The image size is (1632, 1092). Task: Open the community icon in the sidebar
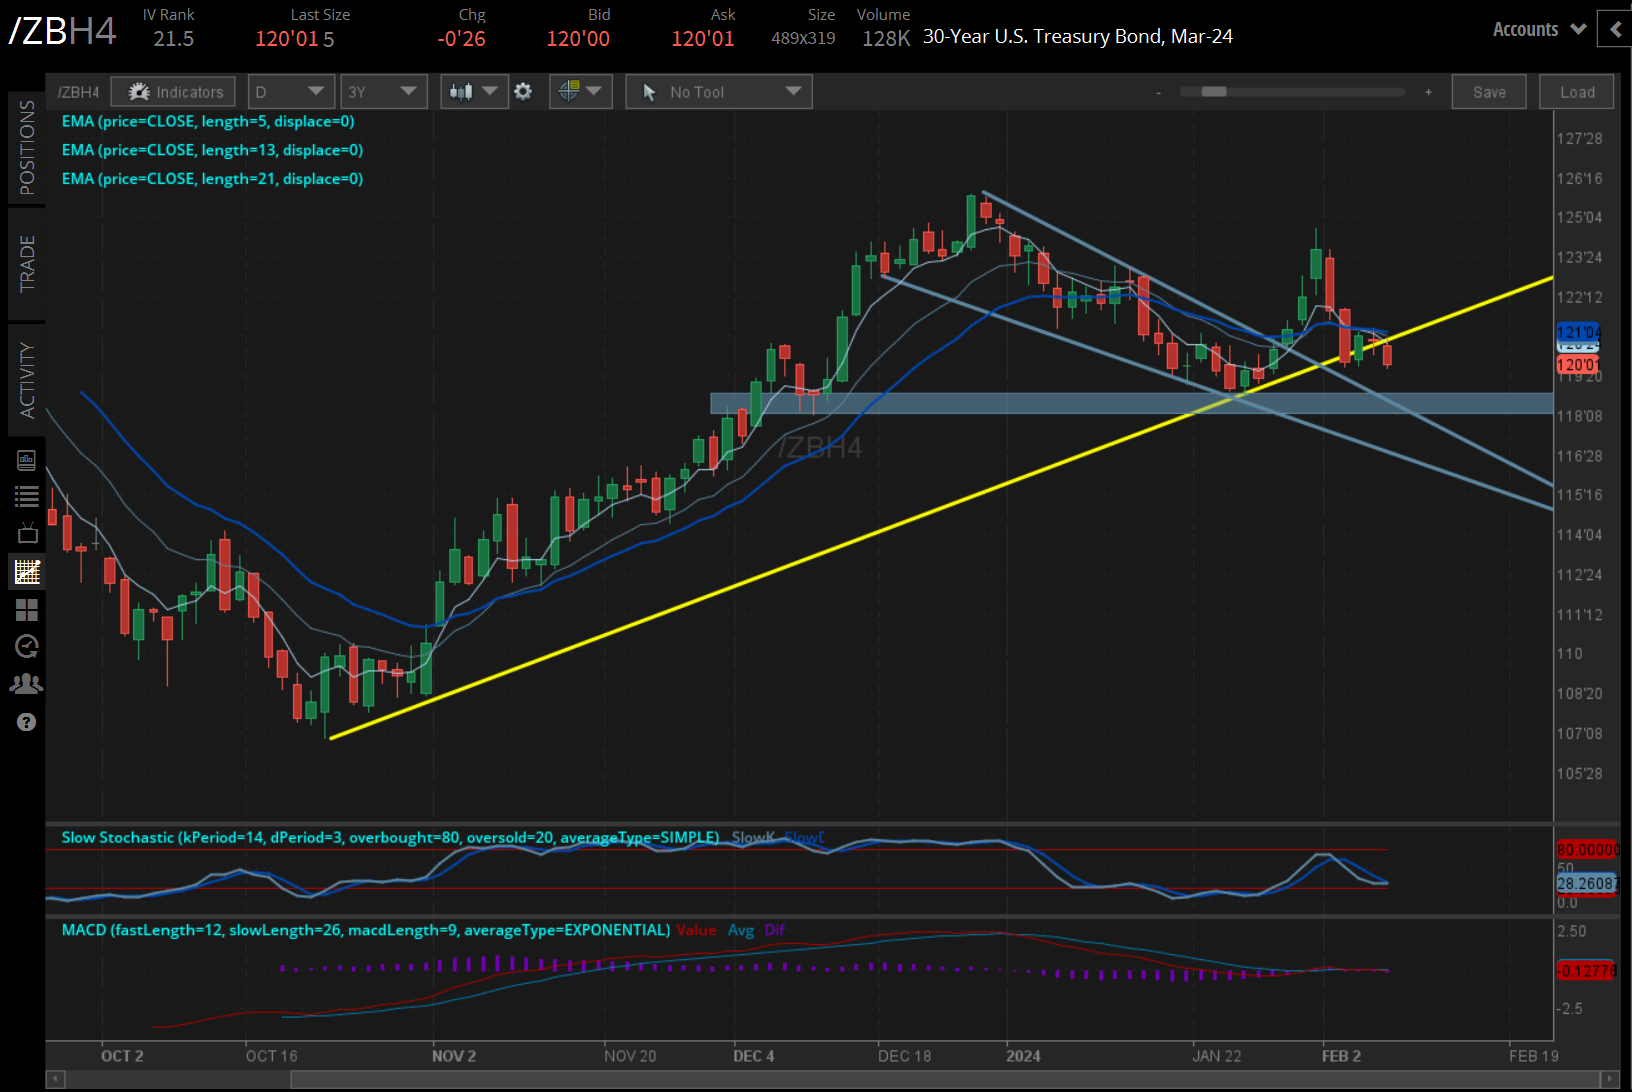tap(27, 683)
